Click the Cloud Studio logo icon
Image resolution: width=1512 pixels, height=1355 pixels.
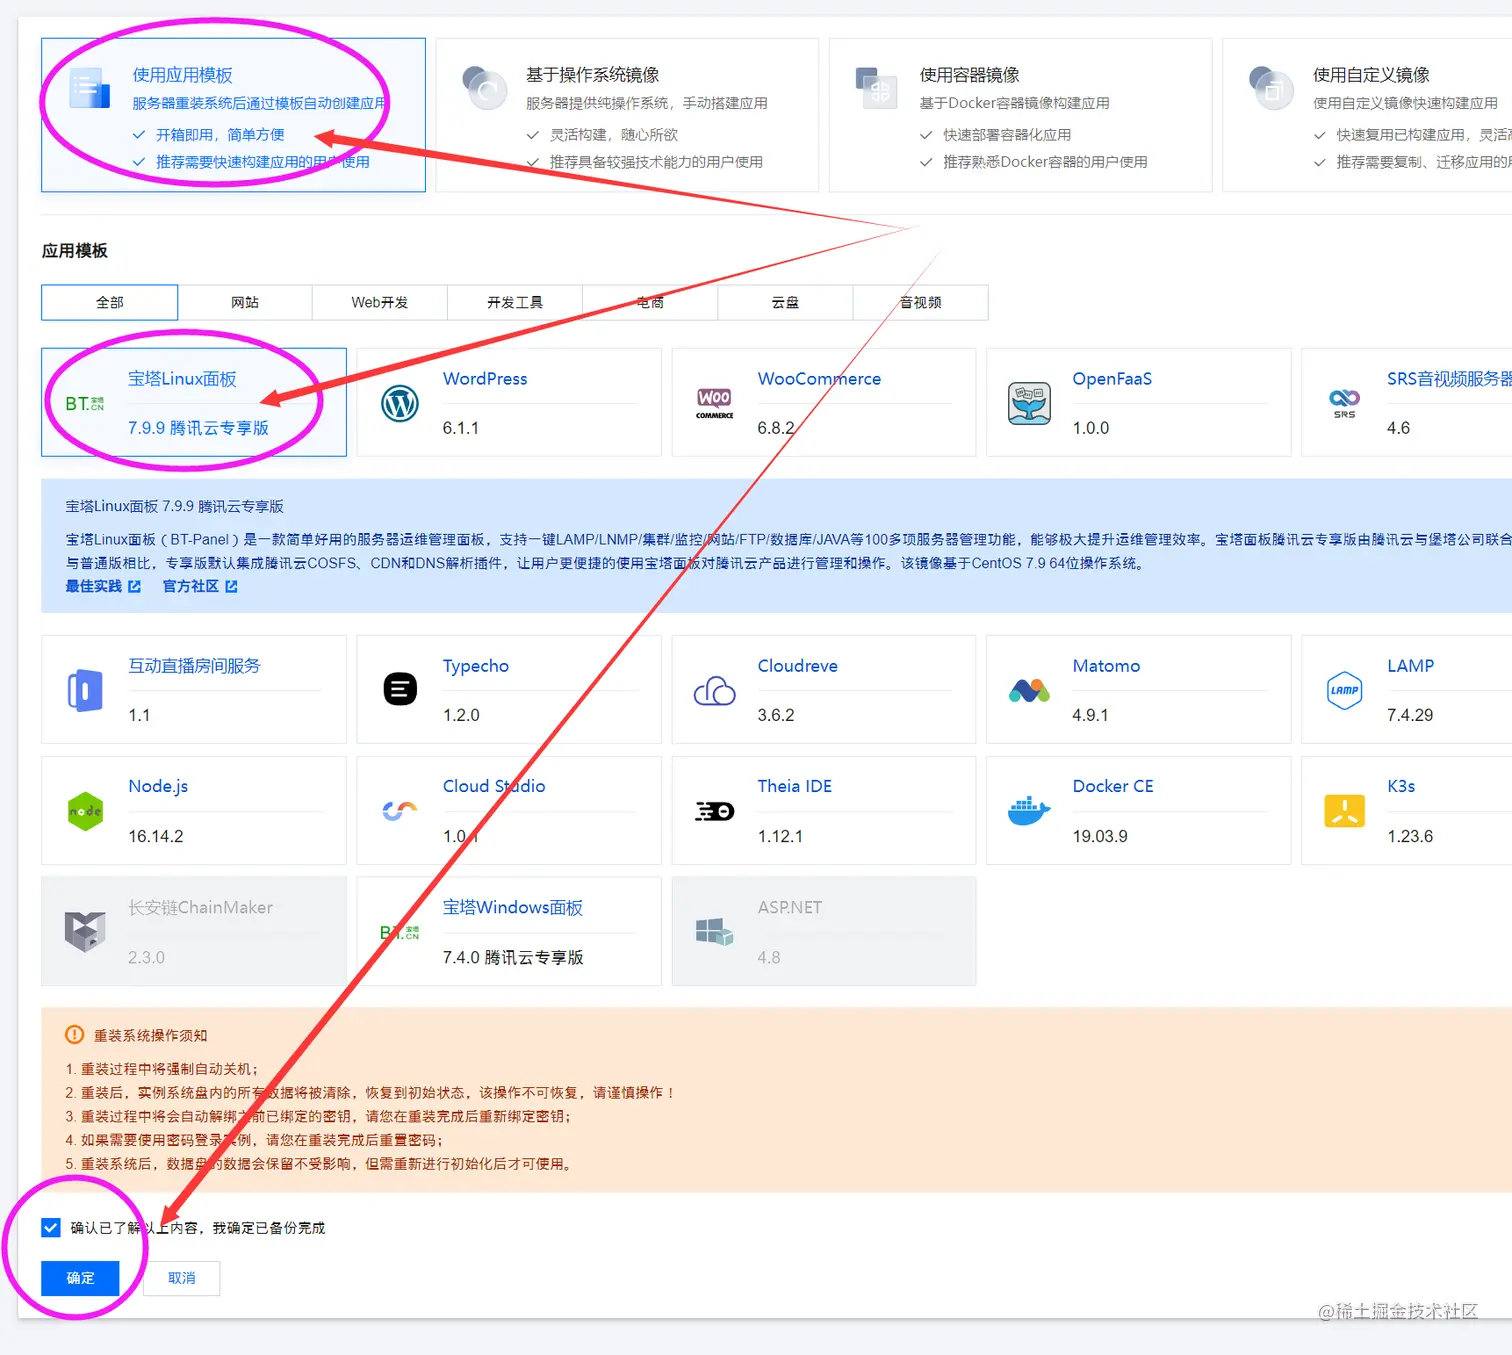[x=400, y=811]
